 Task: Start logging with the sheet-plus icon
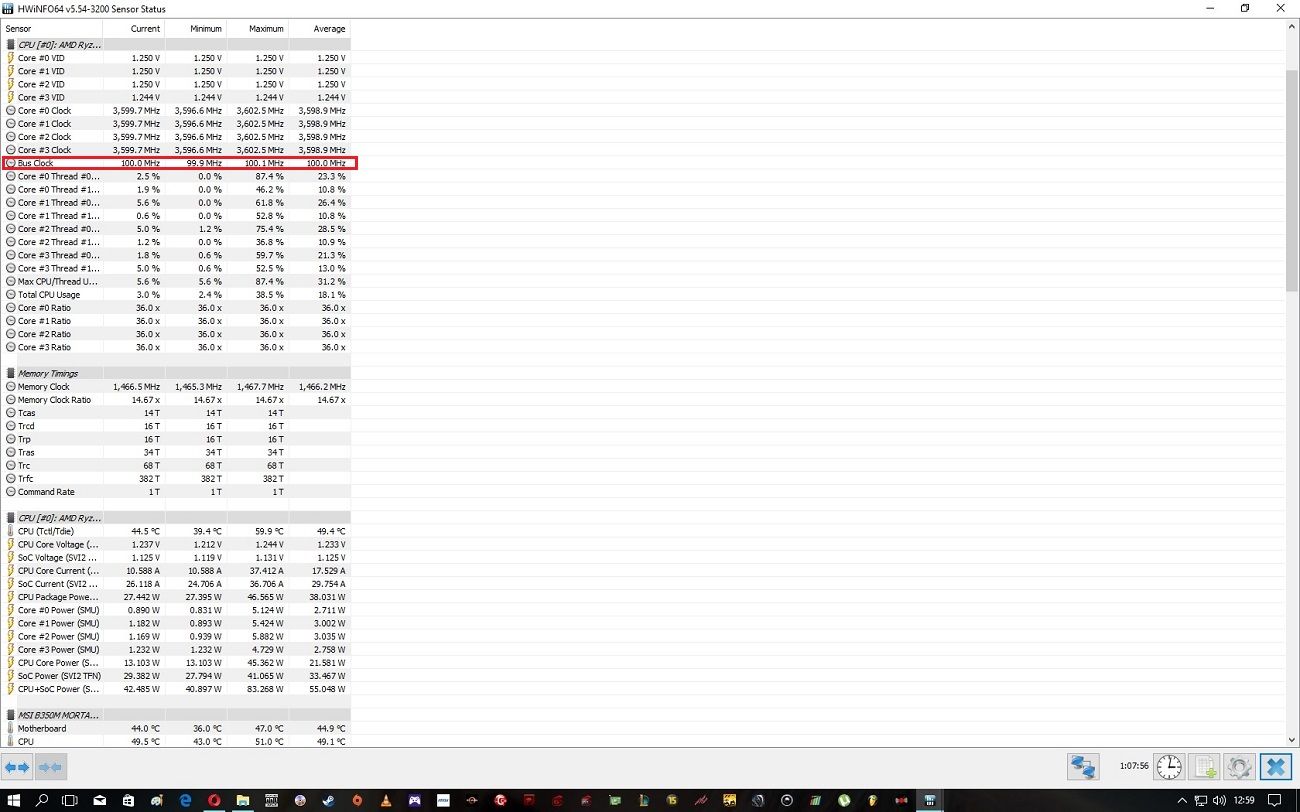(x=1206, y=767)
